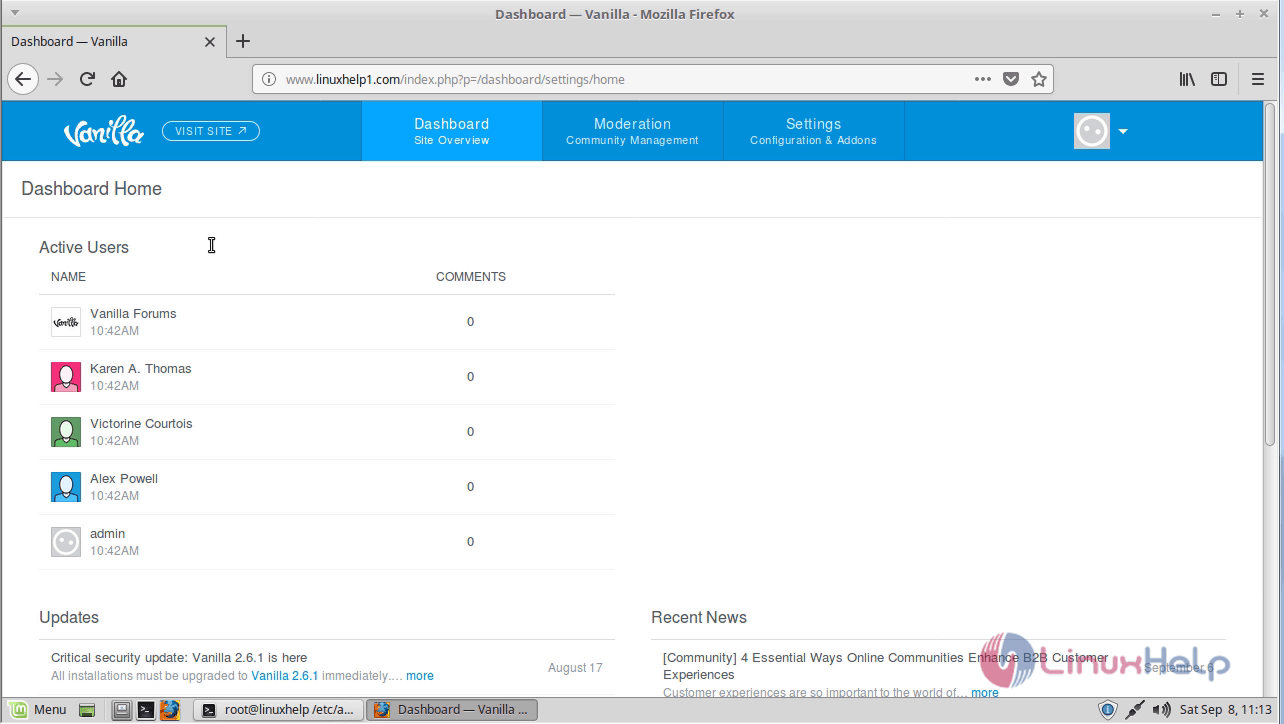This screenshot has width=1284, height=724.
Task: Click Vanilla 2.6.1 update link
Action: 285,676
